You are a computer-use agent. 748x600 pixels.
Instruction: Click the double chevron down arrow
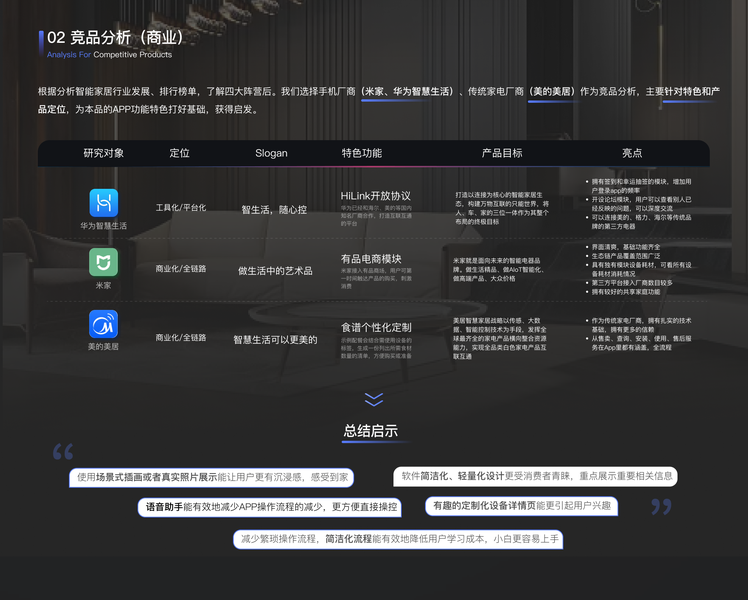click(x=374, y=399)
